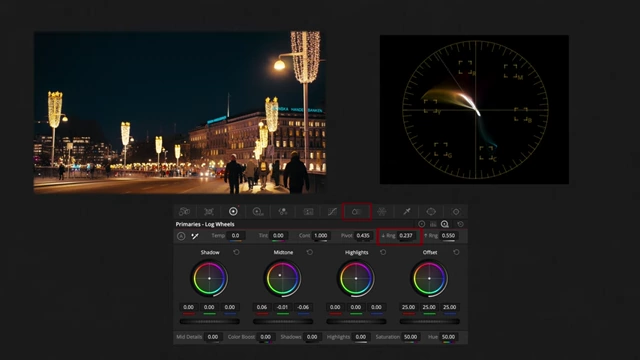
Task: Click the Saturation value 50.00
Action: point(411,337)
